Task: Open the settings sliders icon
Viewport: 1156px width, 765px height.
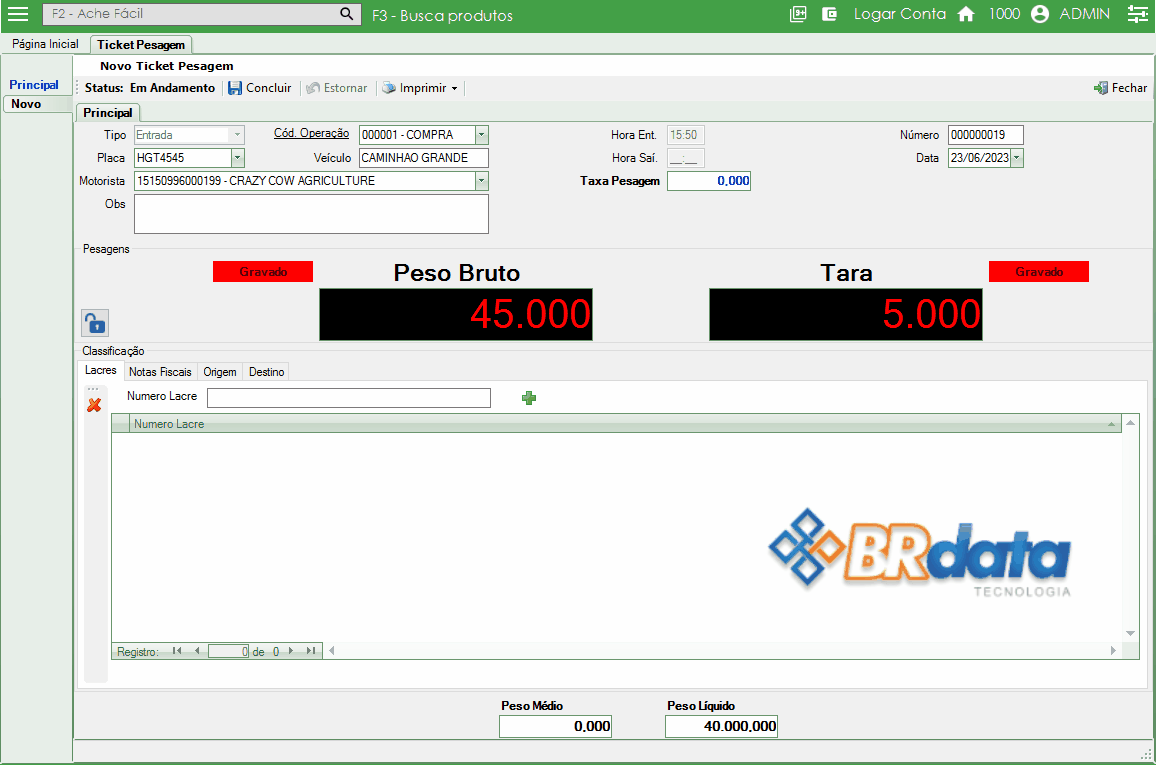Action: [1137, 14]
